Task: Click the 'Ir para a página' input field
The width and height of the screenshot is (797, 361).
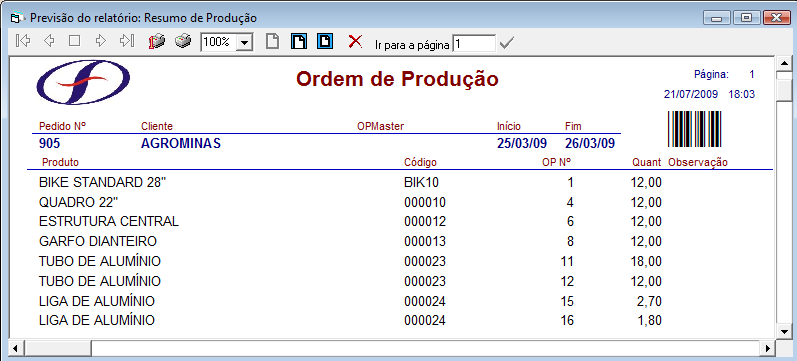Action: pos(474,44)
